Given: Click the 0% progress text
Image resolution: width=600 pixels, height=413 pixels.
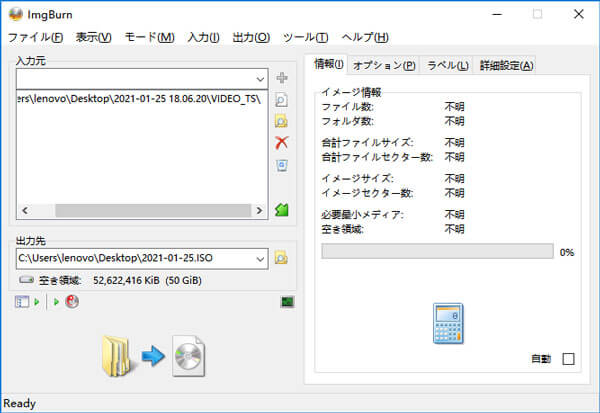Looking at the screenshot, I should tap(567, 253).
